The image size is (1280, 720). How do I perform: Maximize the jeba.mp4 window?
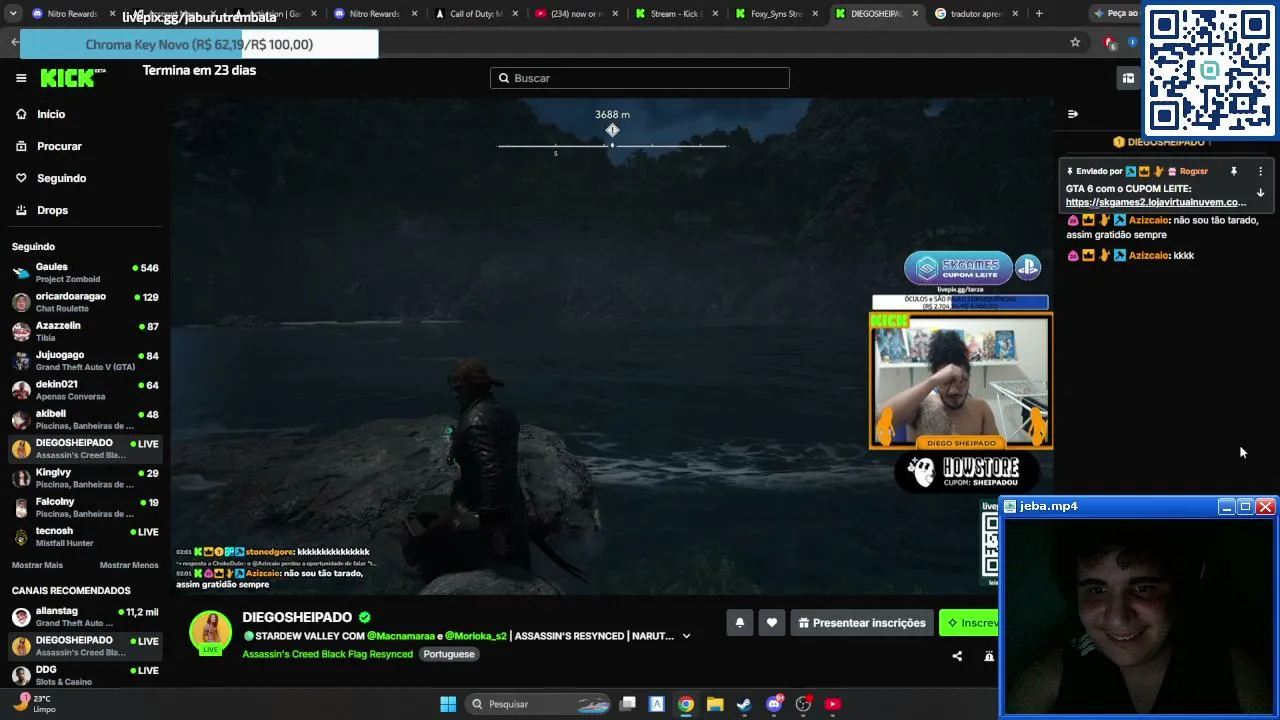[x=1245, y=507]
